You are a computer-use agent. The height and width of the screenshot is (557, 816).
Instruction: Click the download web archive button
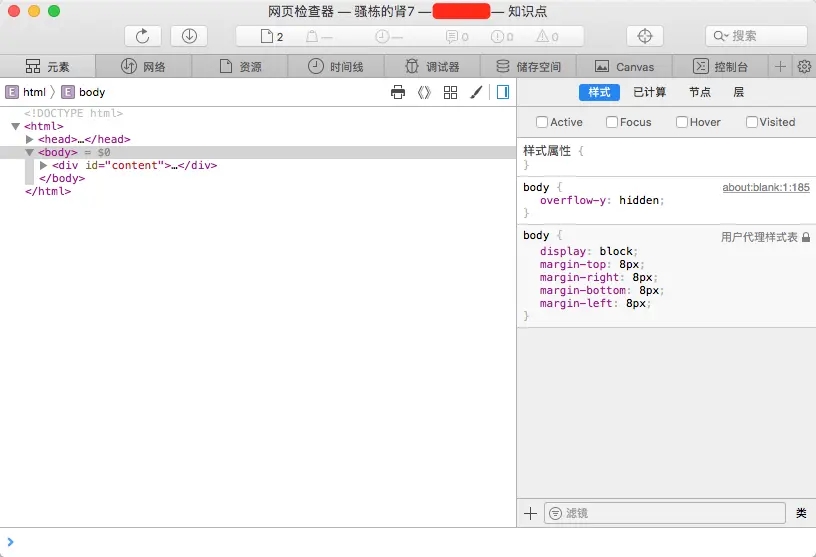(189, 36)
